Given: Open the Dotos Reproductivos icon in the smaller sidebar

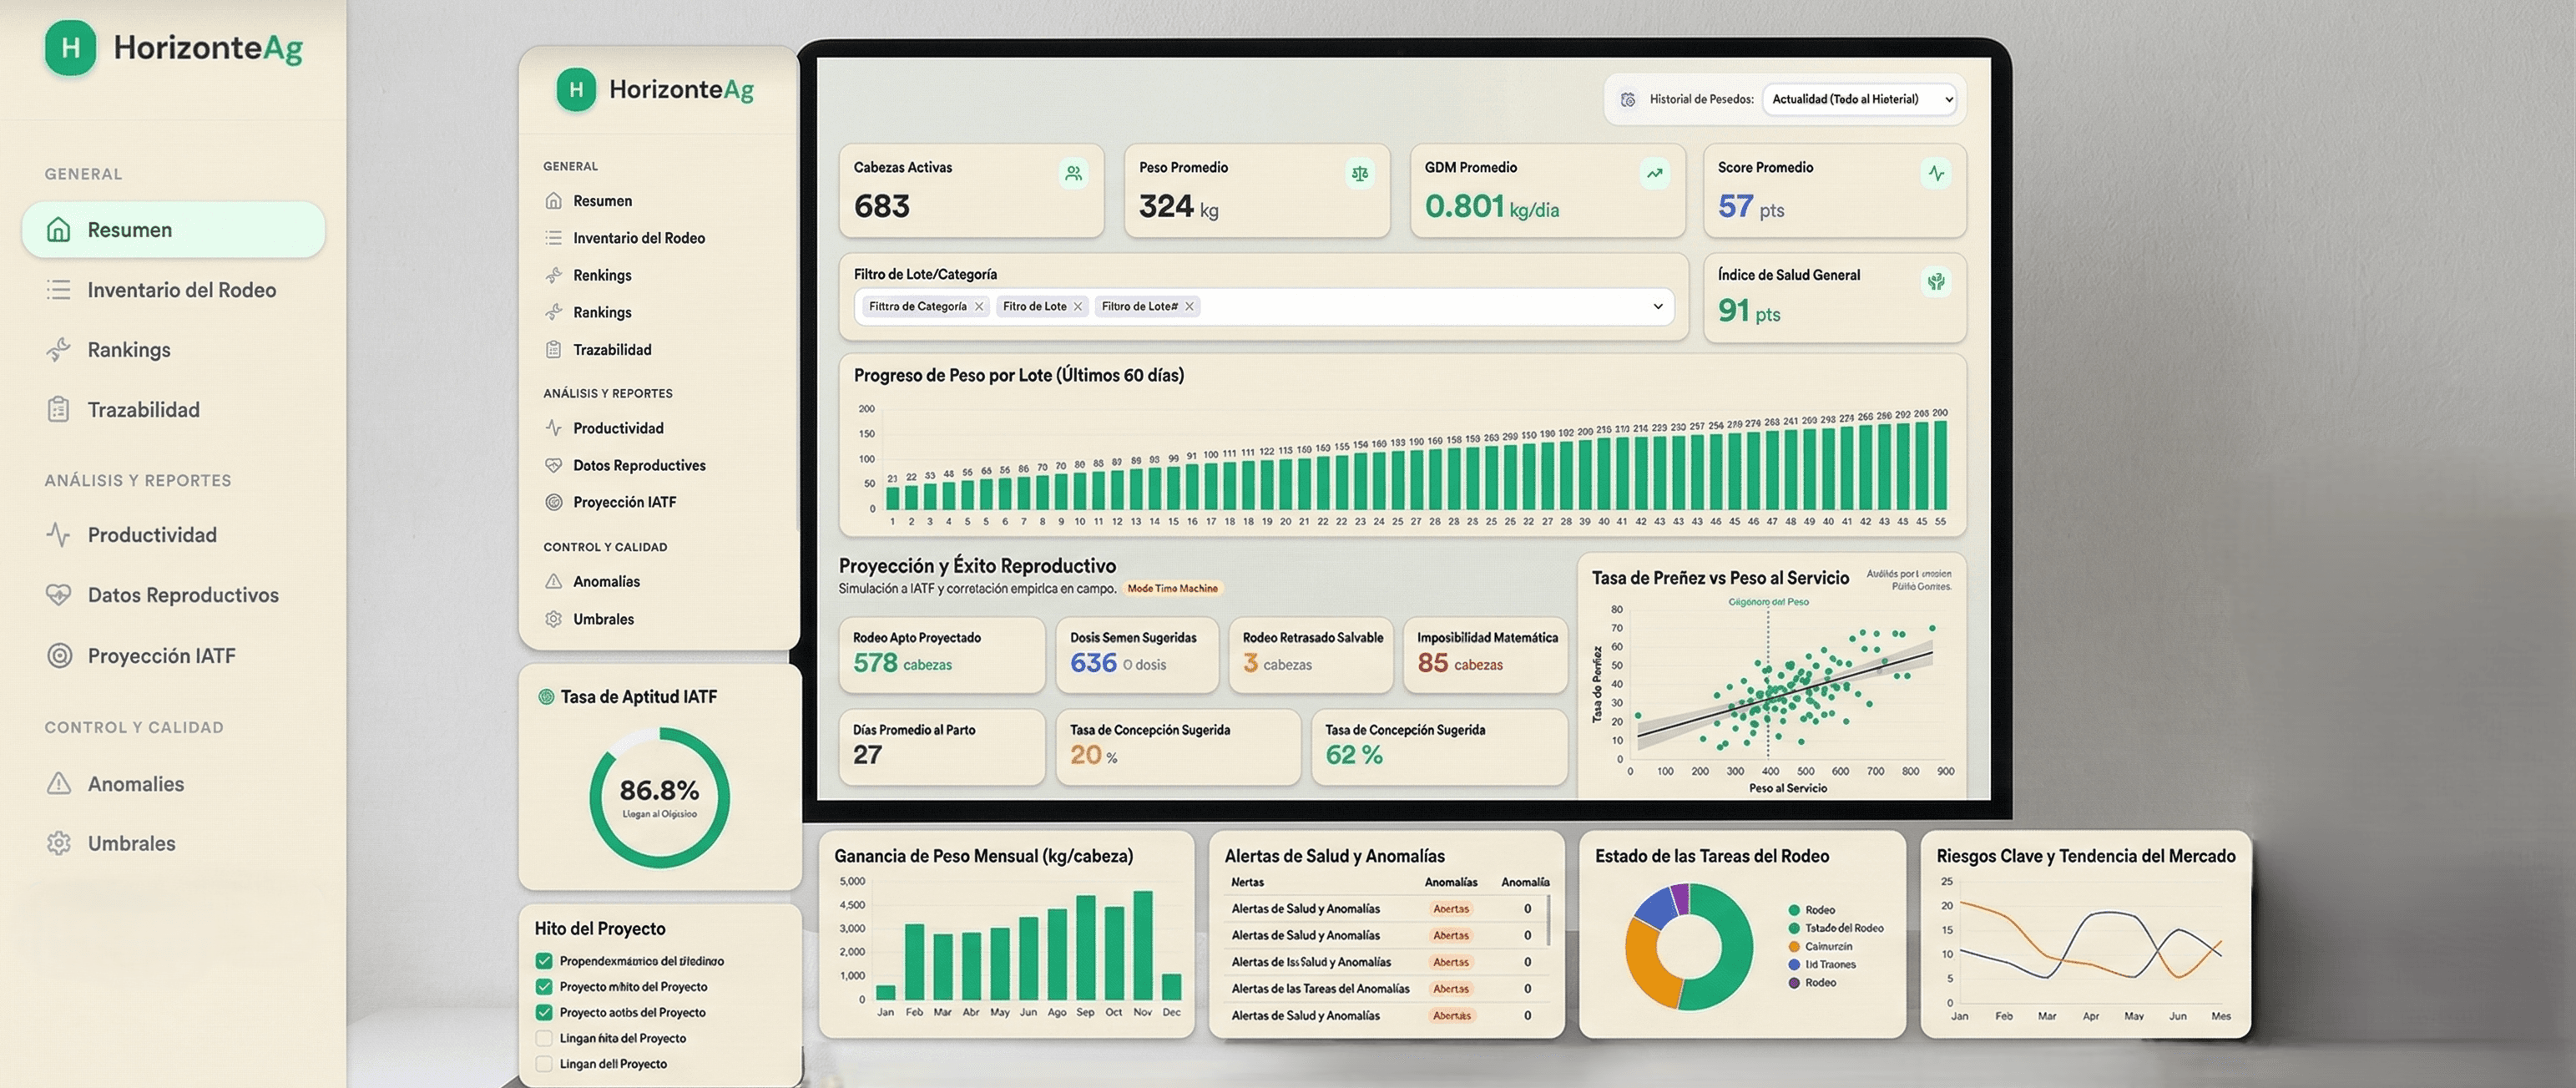Looking at the screenshot, I should point(554,465).
